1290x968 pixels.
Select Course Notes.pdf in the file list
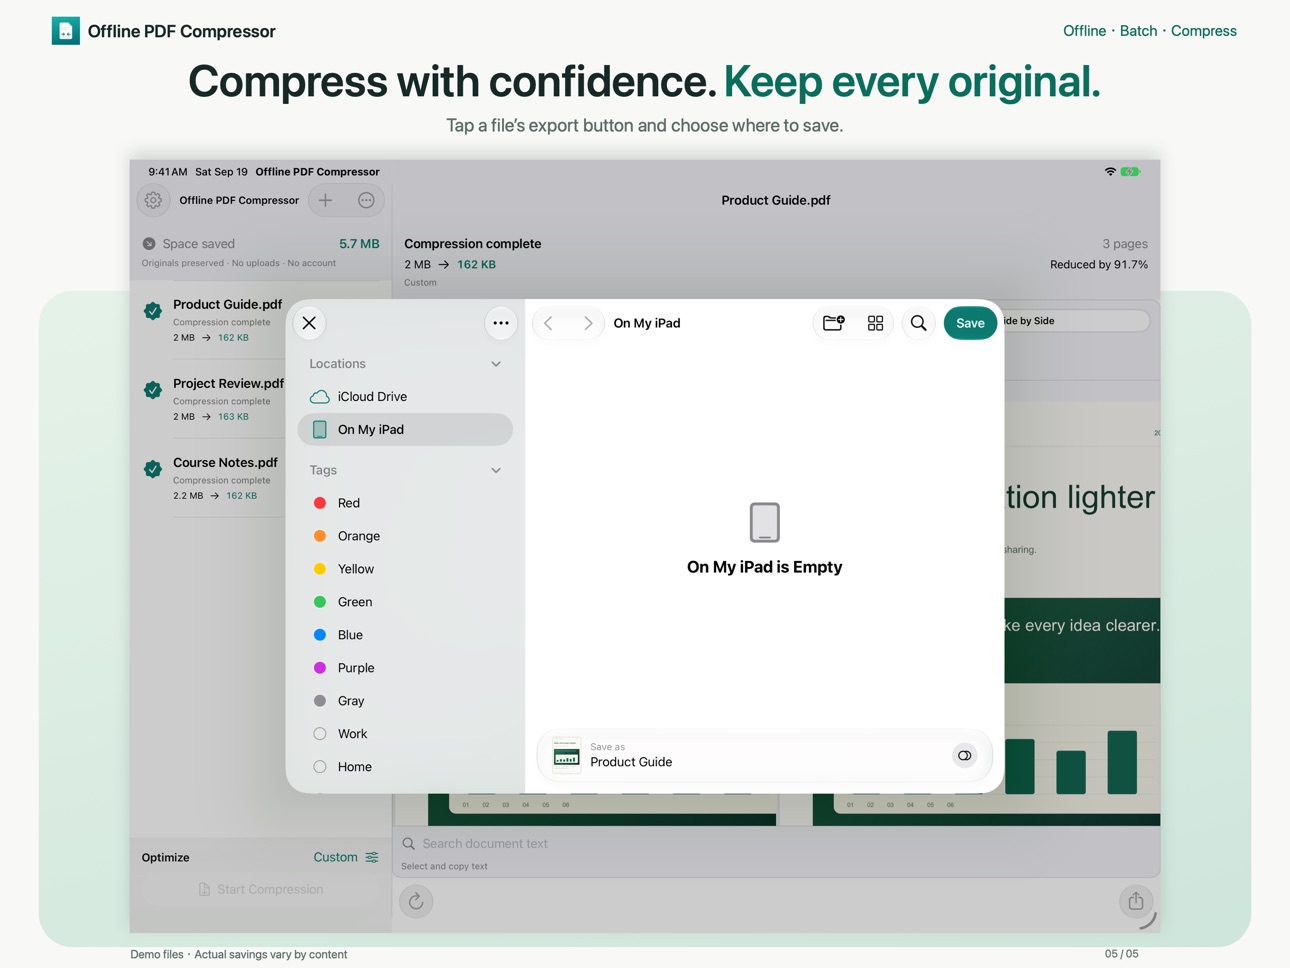click(x=212, y=478)
